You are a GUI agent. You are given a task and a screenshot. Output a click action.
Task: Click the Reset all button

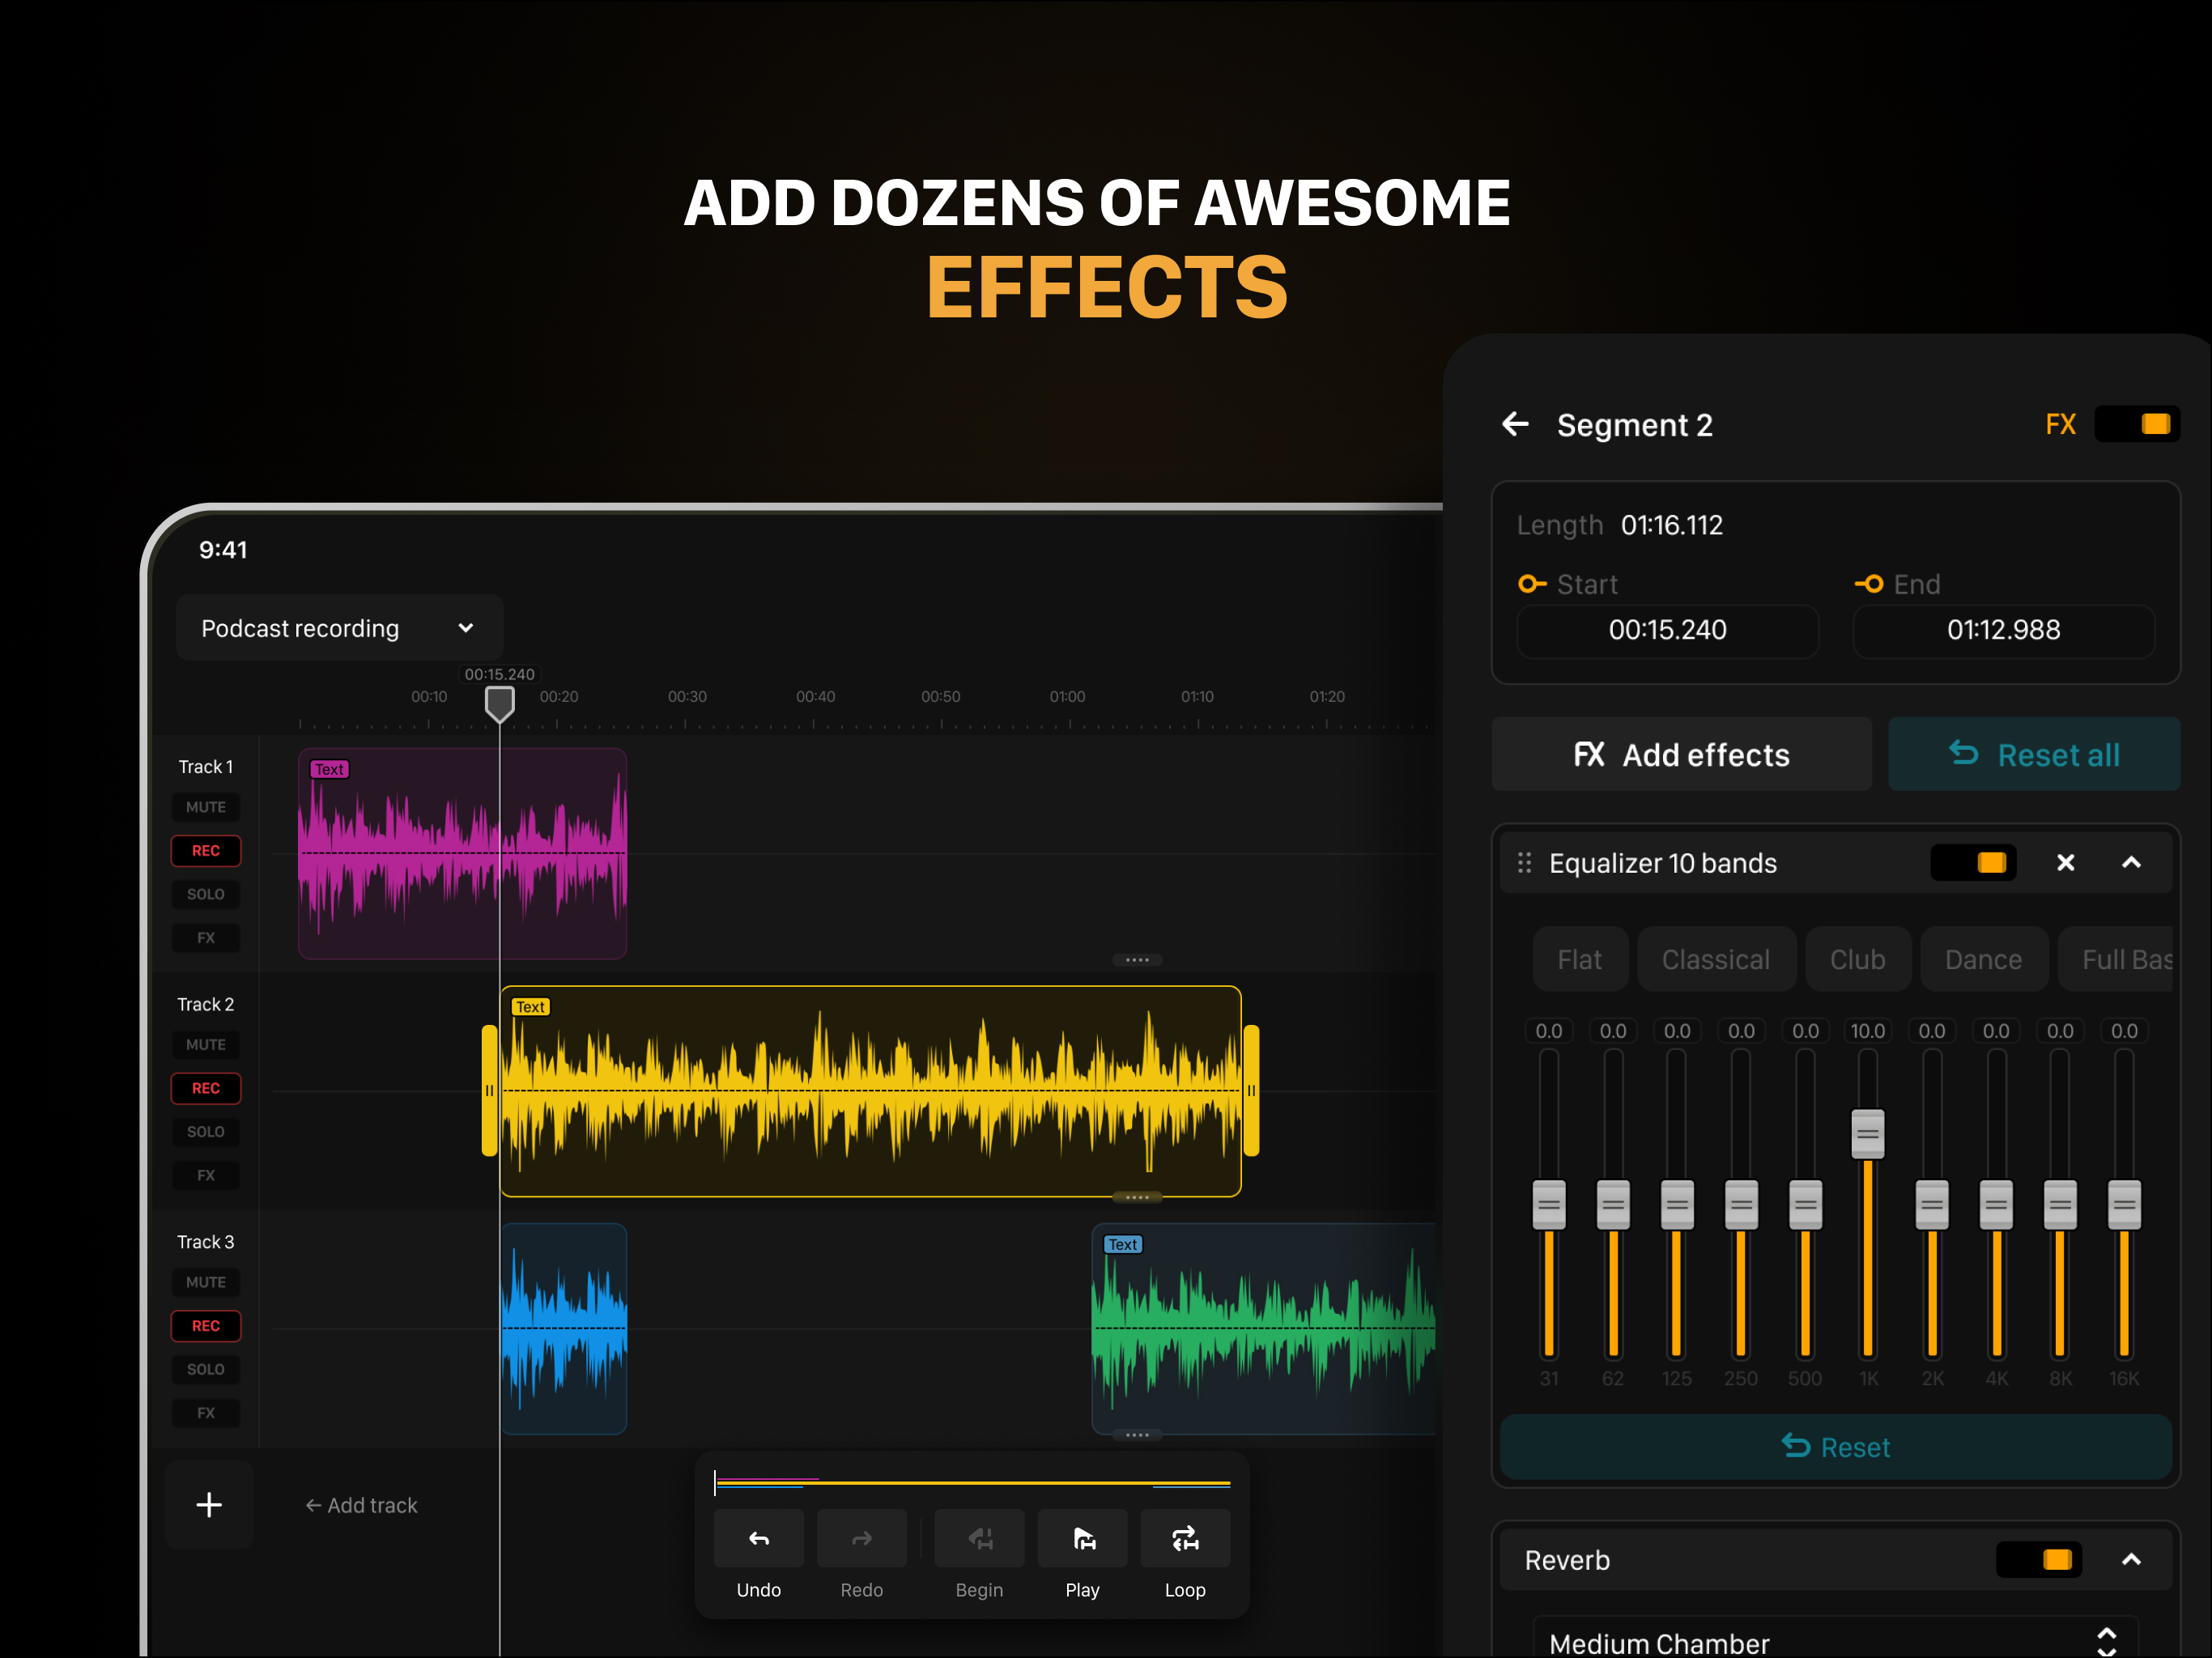pos(2034,754)
